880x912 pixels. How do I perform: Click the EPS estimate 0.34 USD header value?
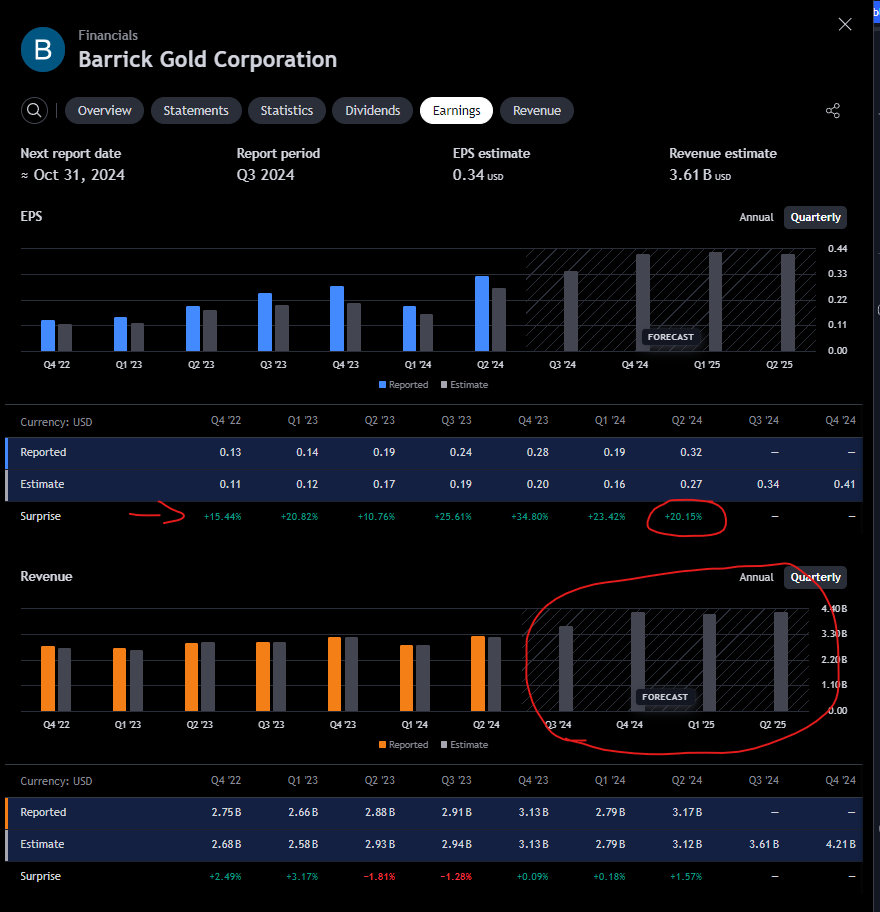(478, 175)
